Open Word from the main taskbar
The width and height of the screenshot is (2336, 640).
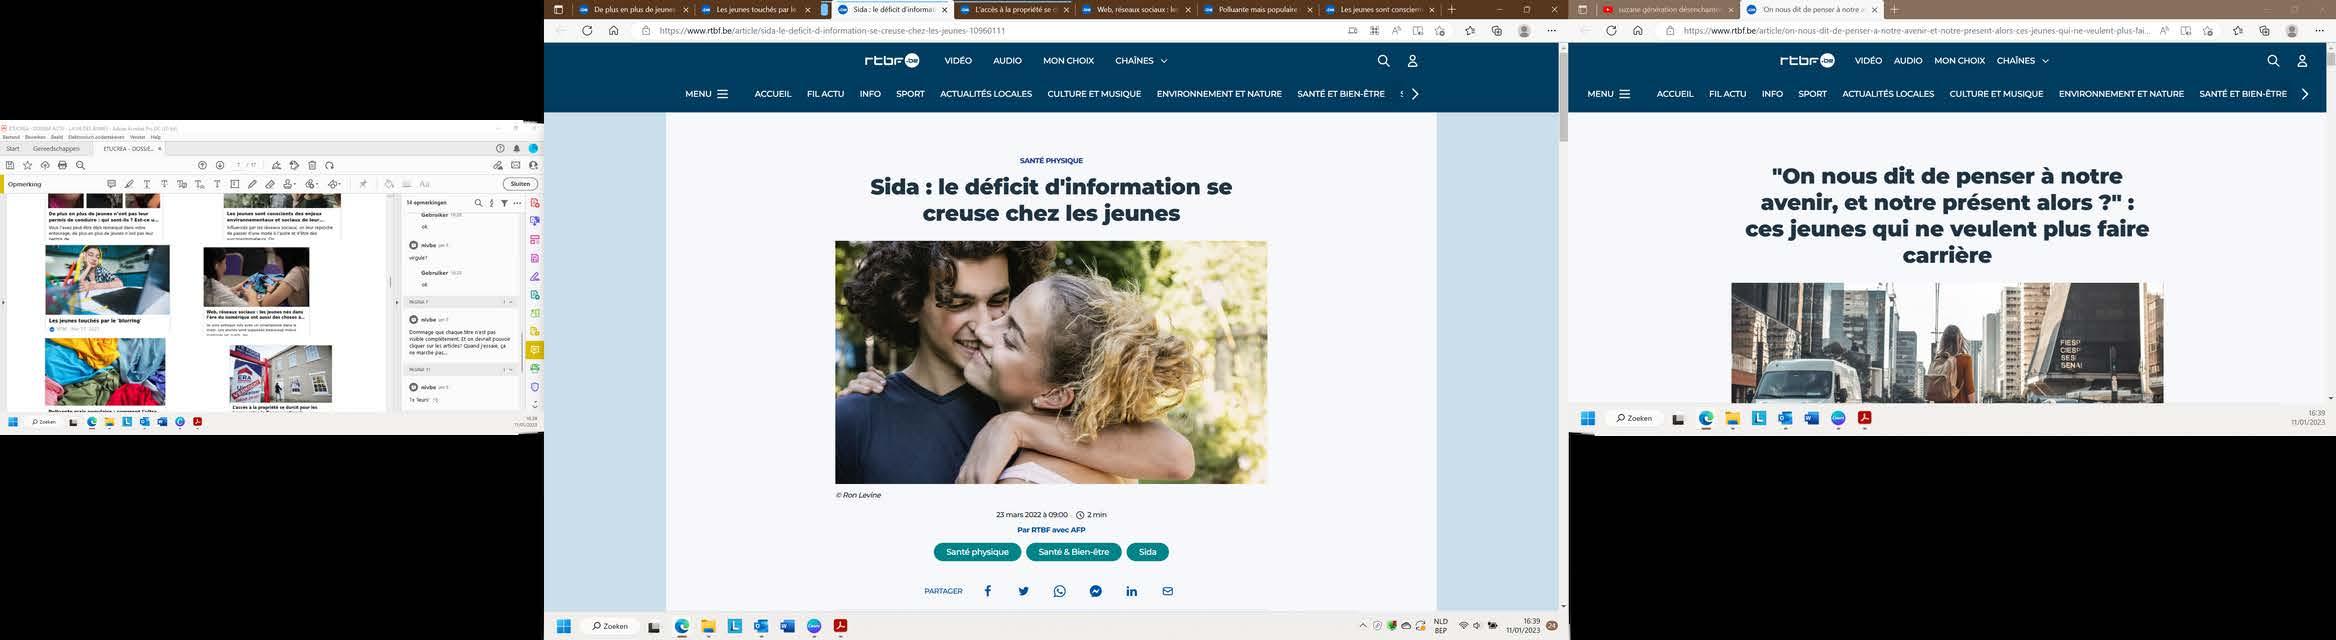point(787,626)
